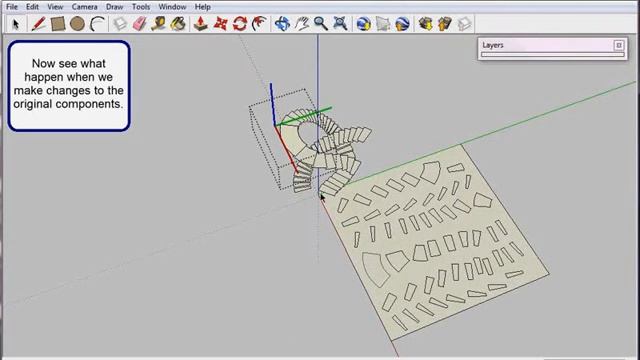Open the Camera menu
The width and height of the screenshot is (640, 360).
point(84,7)
